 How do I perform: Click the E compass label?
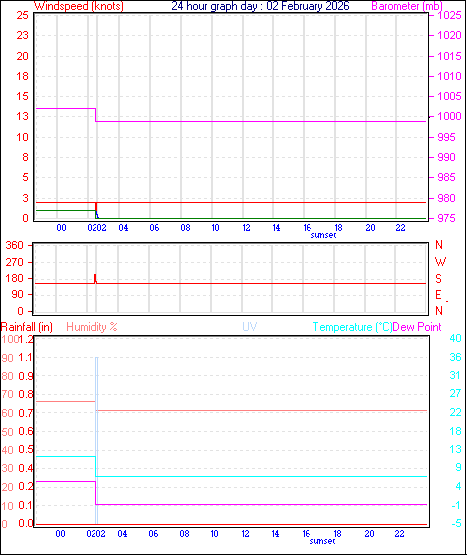point(438,295)
